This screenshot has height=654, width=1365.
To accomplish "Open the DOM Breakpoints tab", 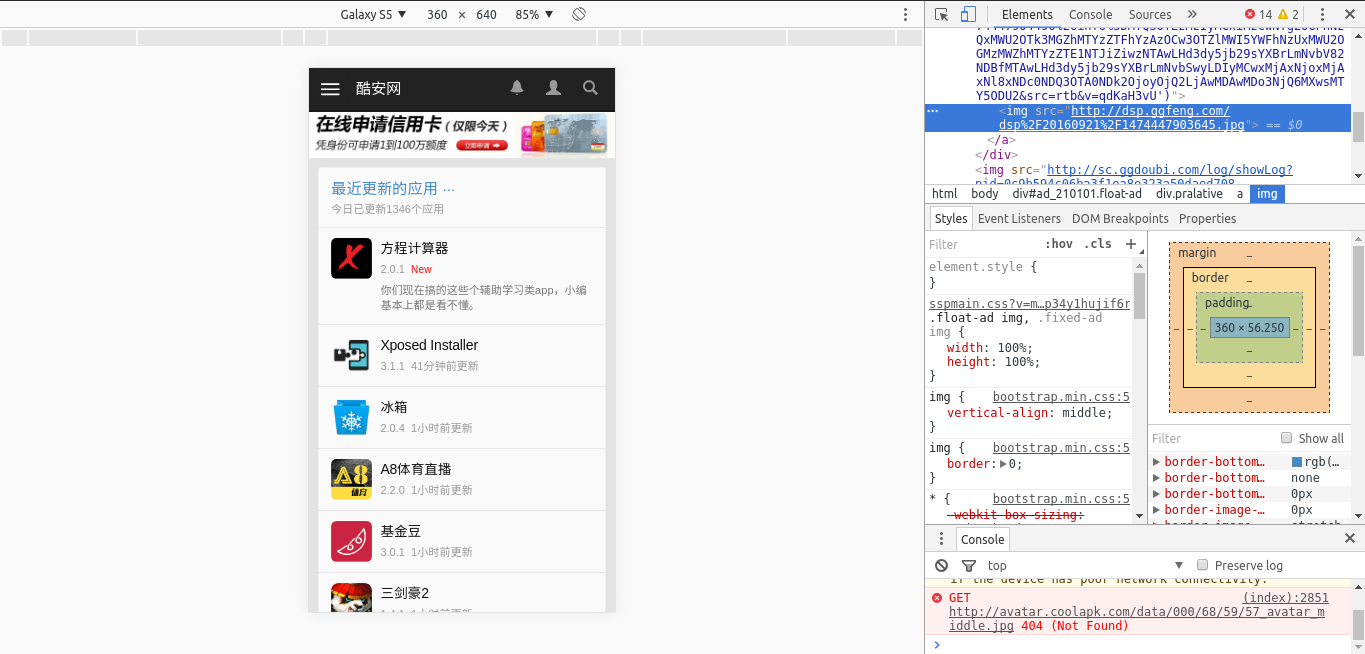I will point(1120,218).
